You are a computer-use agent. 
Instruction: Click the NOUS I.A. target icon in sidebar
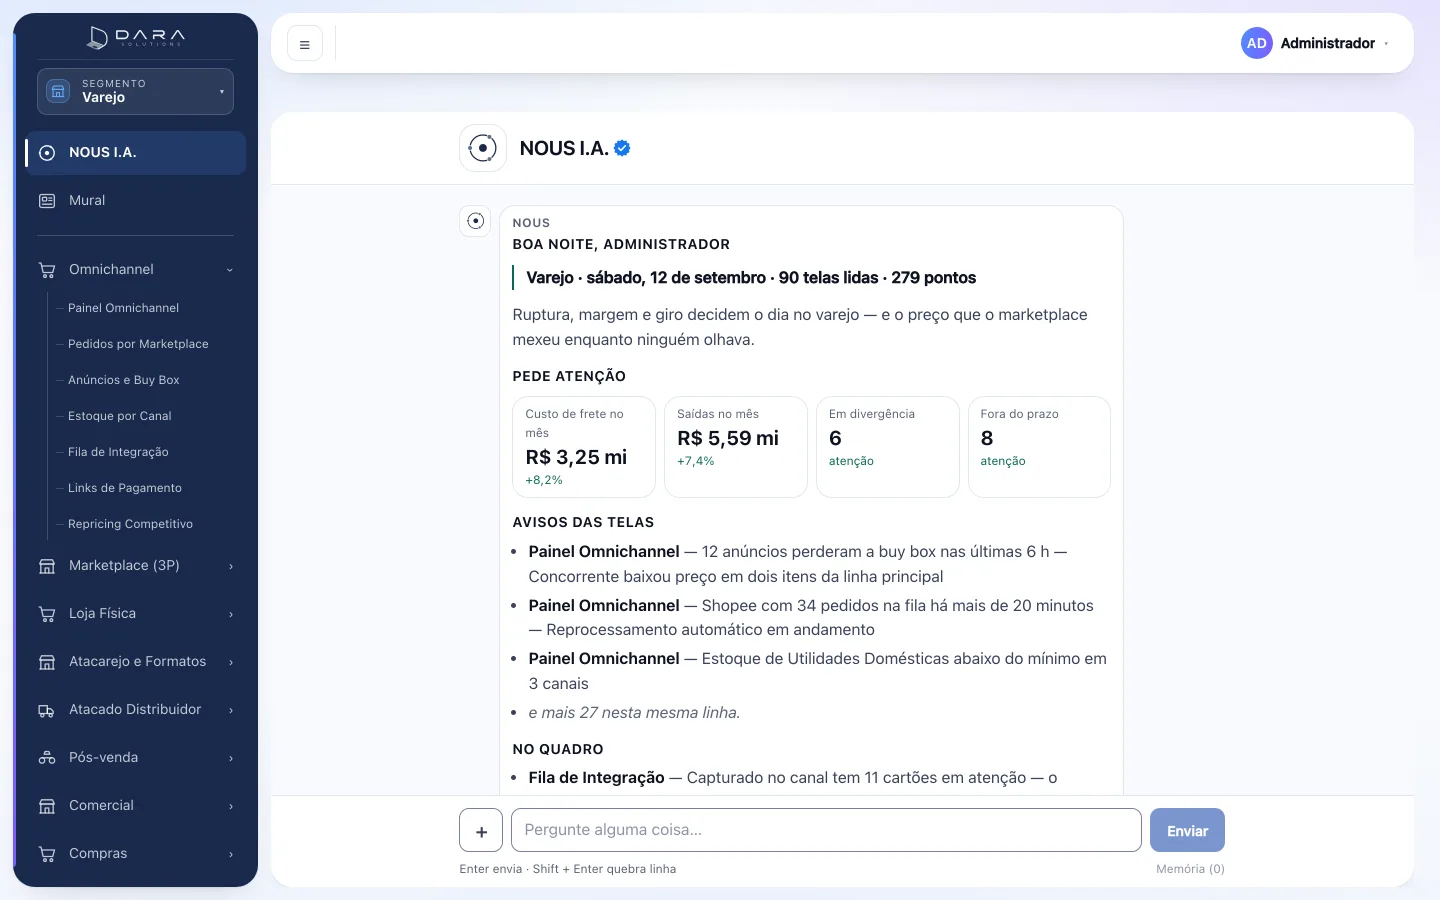pyautogui.click(x=47, y=153)
